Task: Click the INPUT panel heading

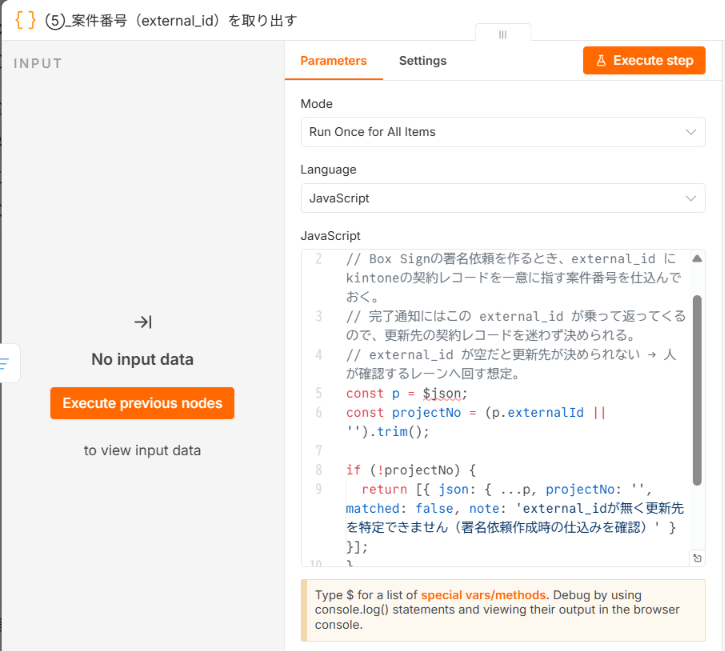Action: 38,63
